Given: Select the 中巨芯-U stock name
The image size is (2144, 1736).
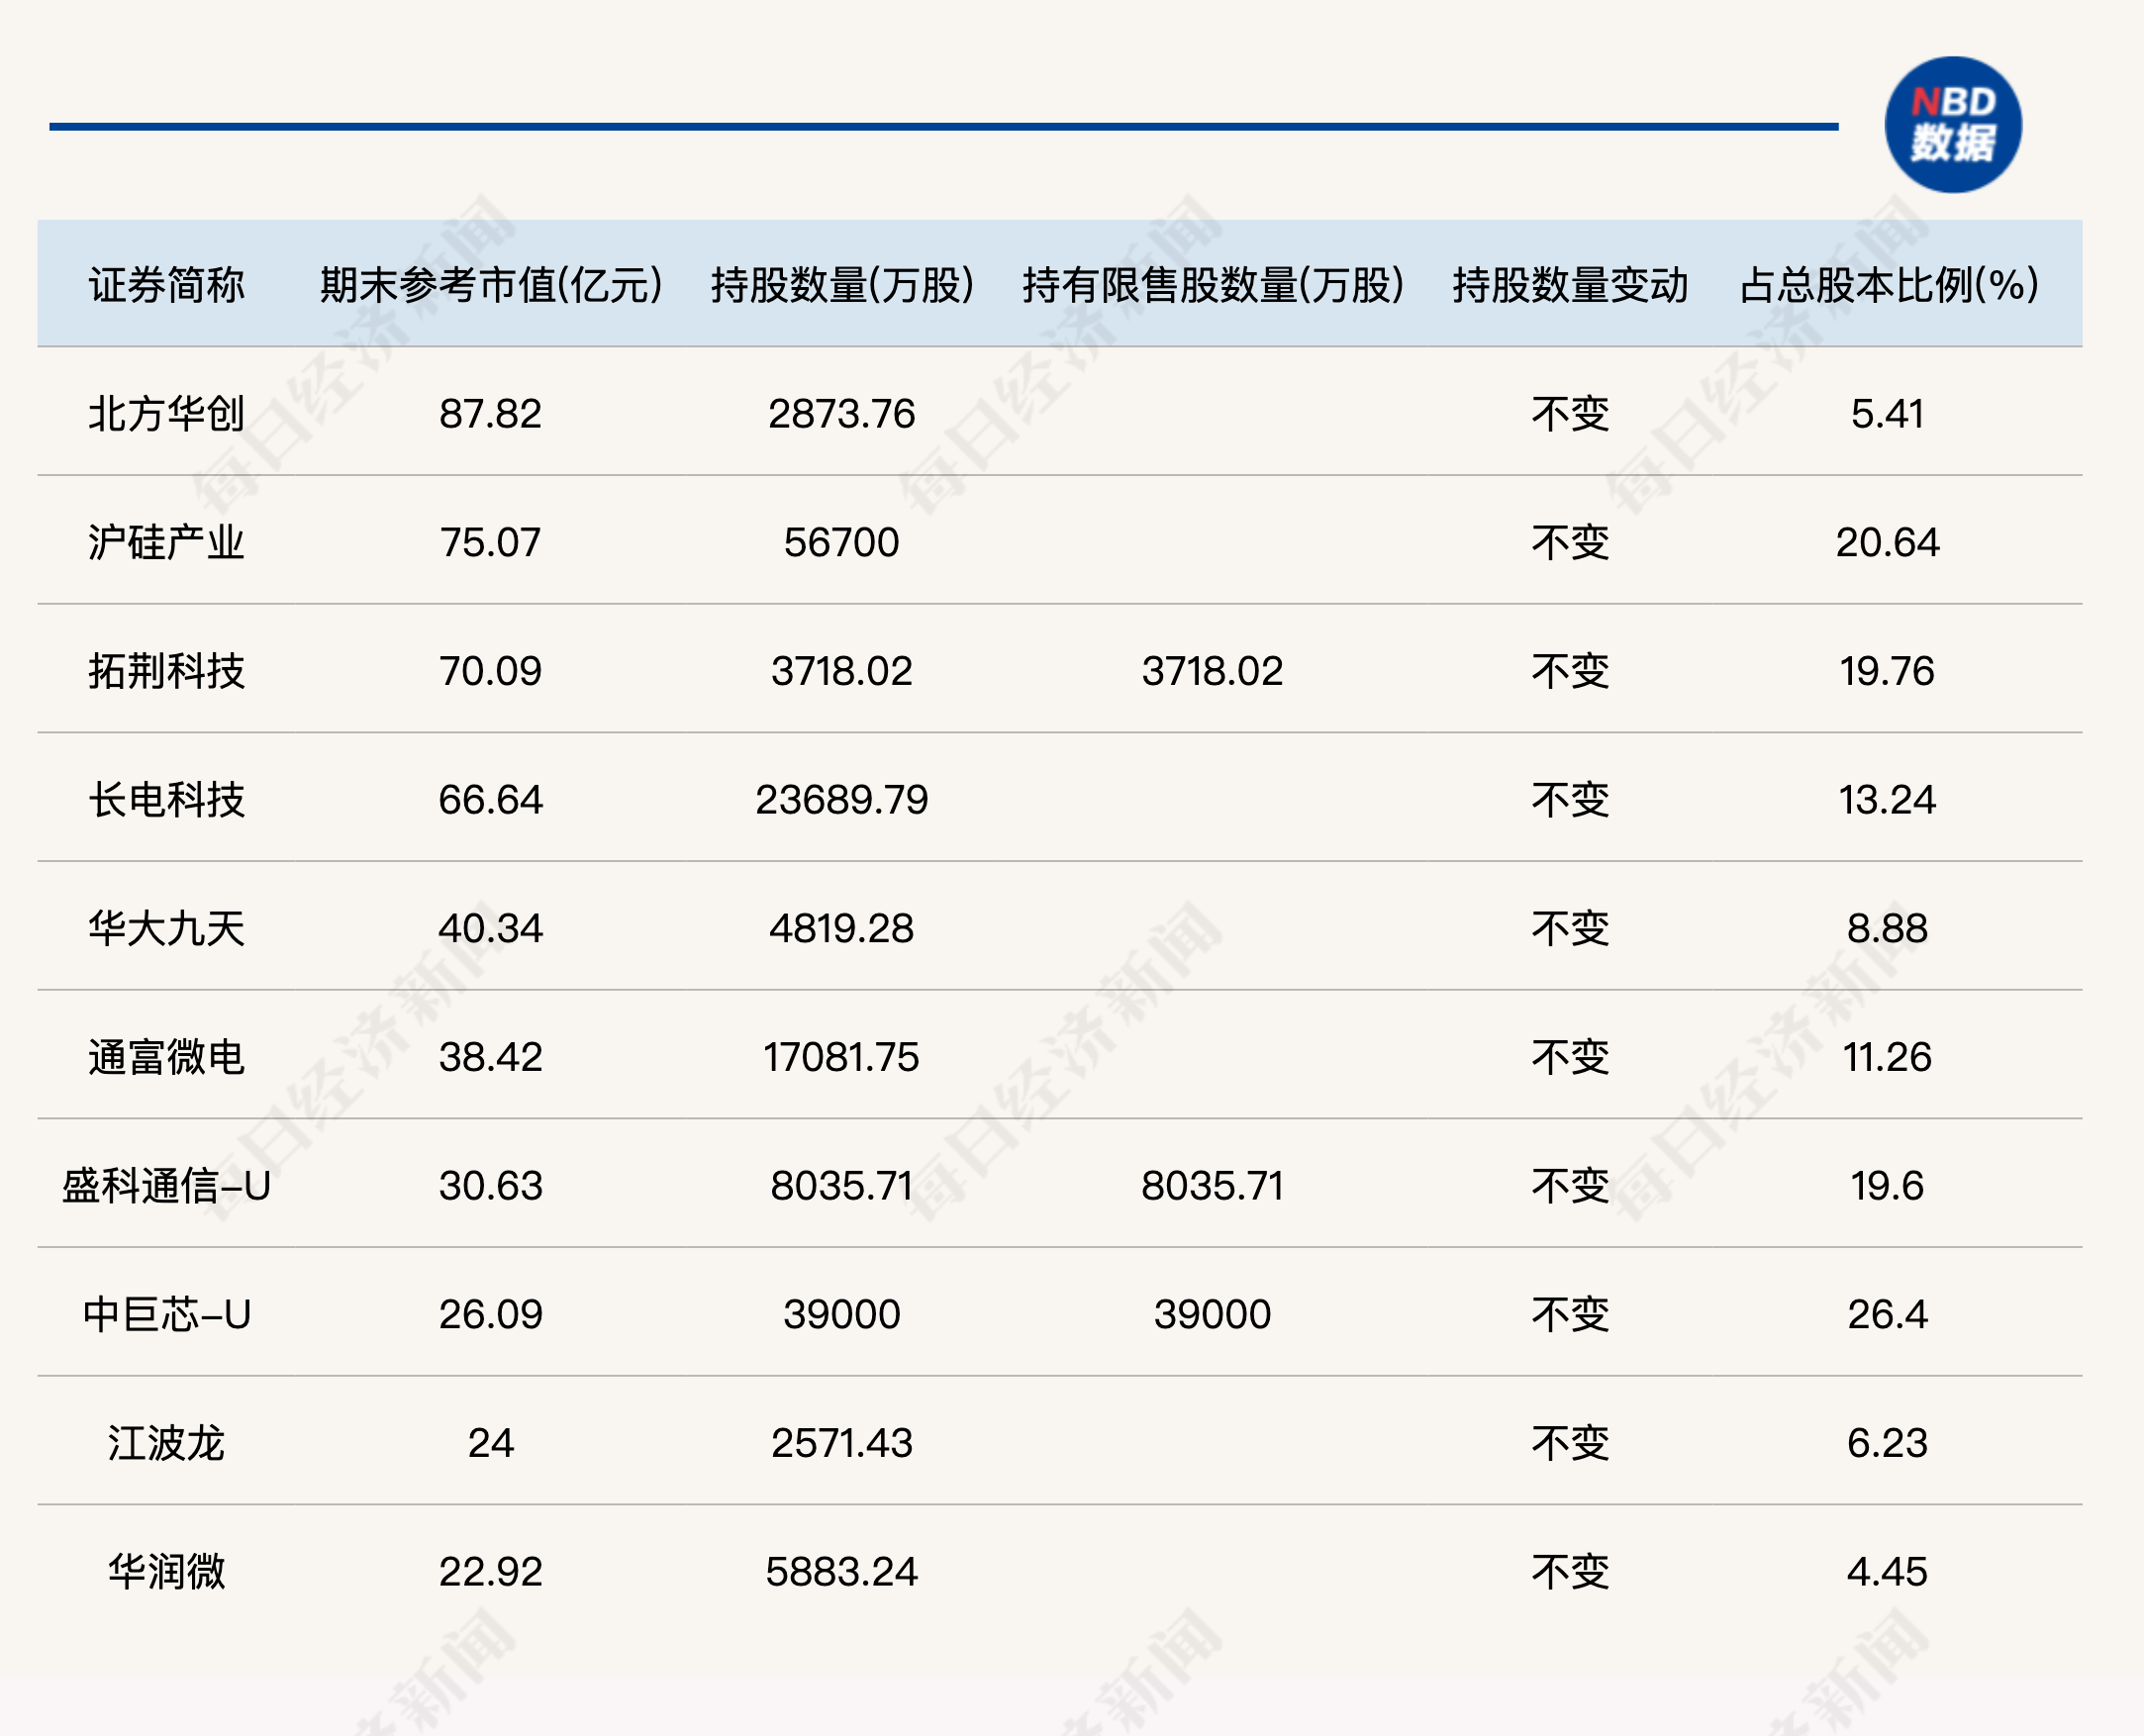Looking at the screenshot, I should click(x=166, y=1314).
